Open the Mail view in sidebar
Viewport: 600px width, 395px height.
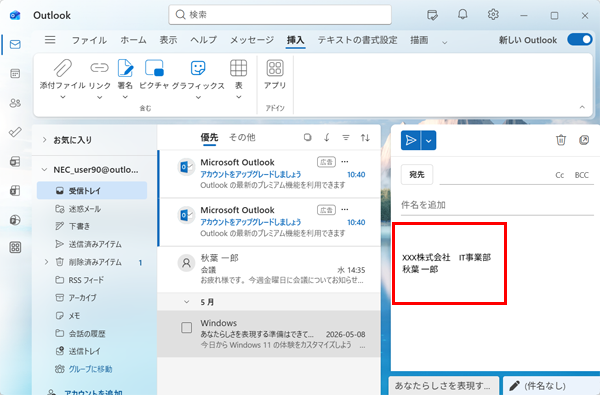click(x=15, y=44)
